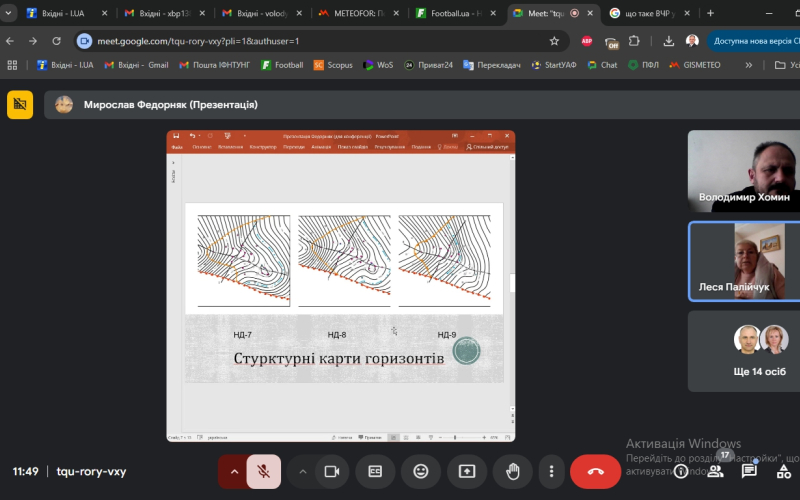
Task: Open the Football bookmark
Action: [x=282, y=65]
